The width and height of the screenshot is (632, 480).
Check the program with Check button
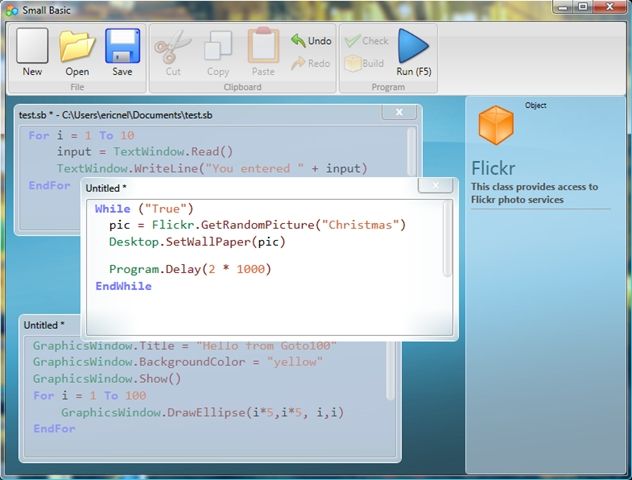[366, 41]
